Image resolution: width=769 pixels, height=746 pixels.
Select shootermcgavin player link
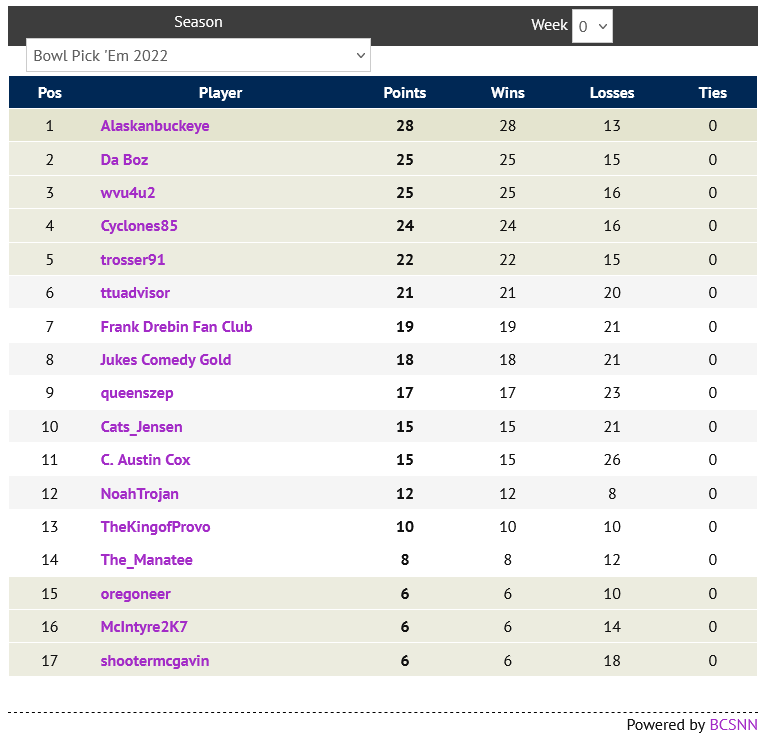pyautogui.click(x=155, y=661)
